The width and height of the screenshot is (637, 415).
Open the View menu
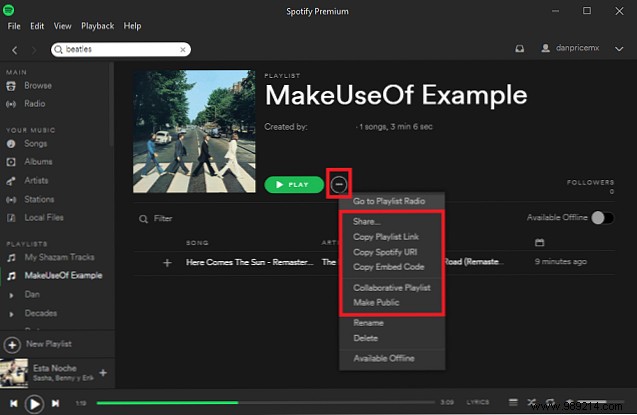tap(63, 26)
